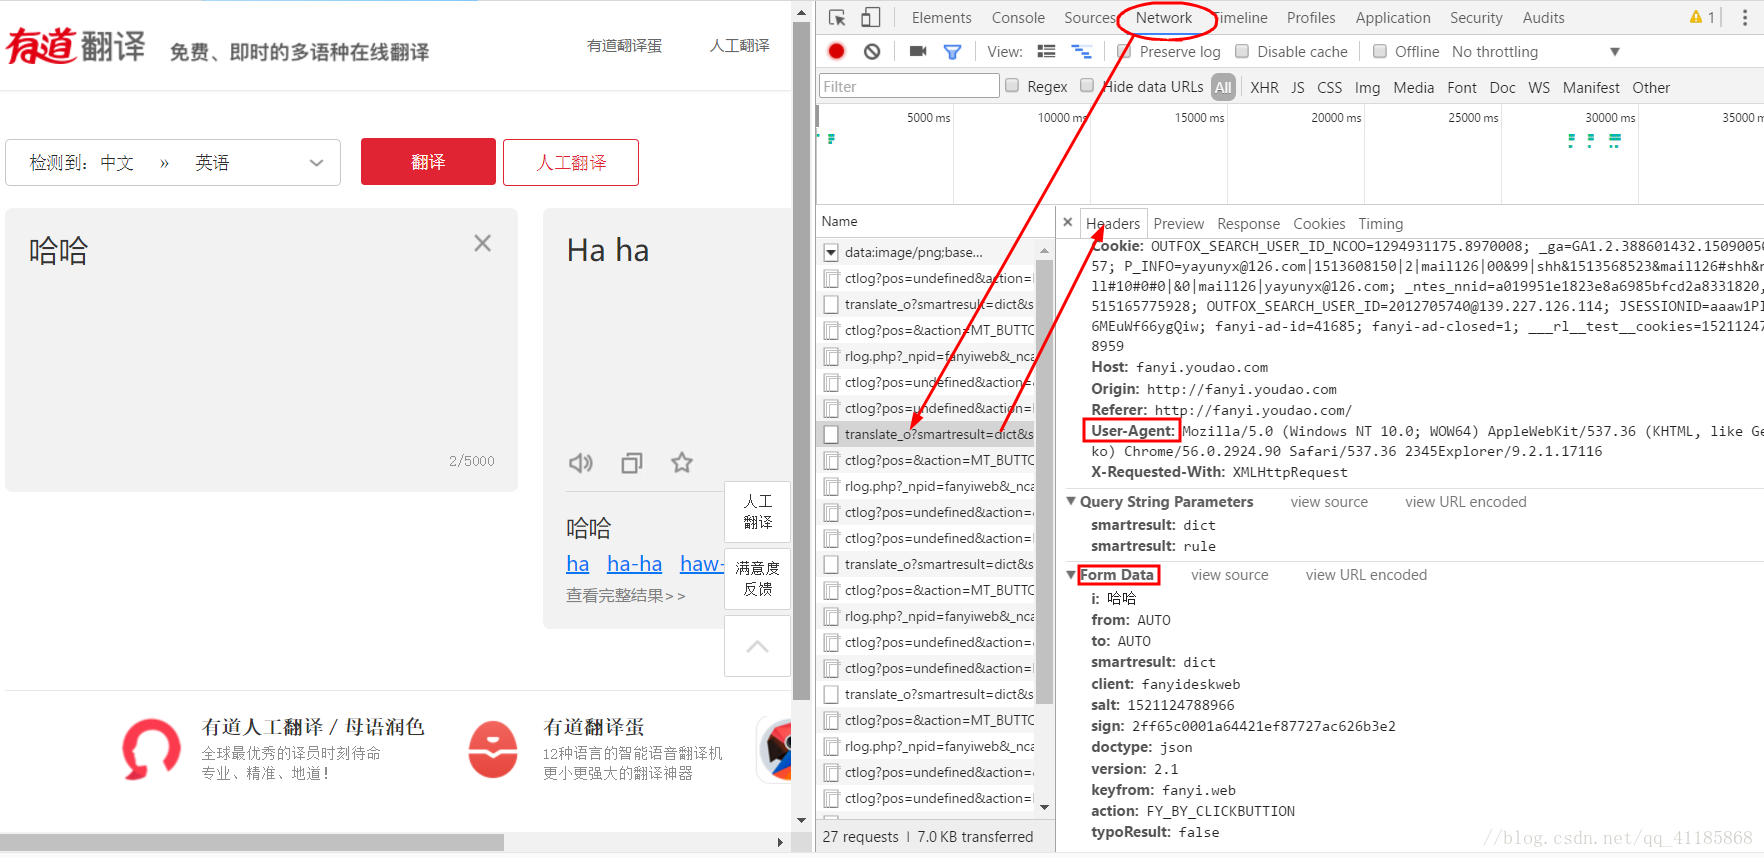Open the DevTools three-dot menu

click(x=1745, y=17)
